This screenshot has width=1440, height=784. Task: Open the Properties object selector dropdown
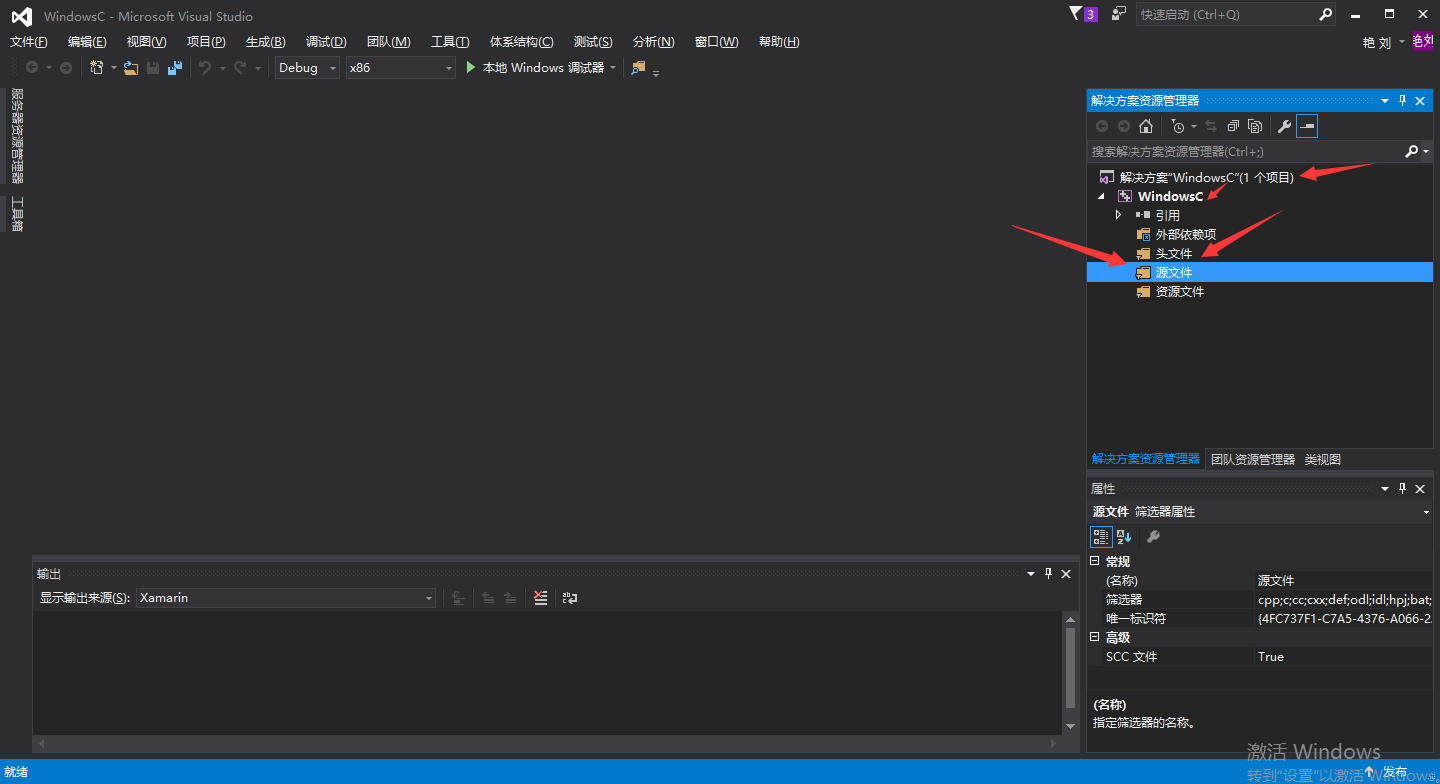1426,512
